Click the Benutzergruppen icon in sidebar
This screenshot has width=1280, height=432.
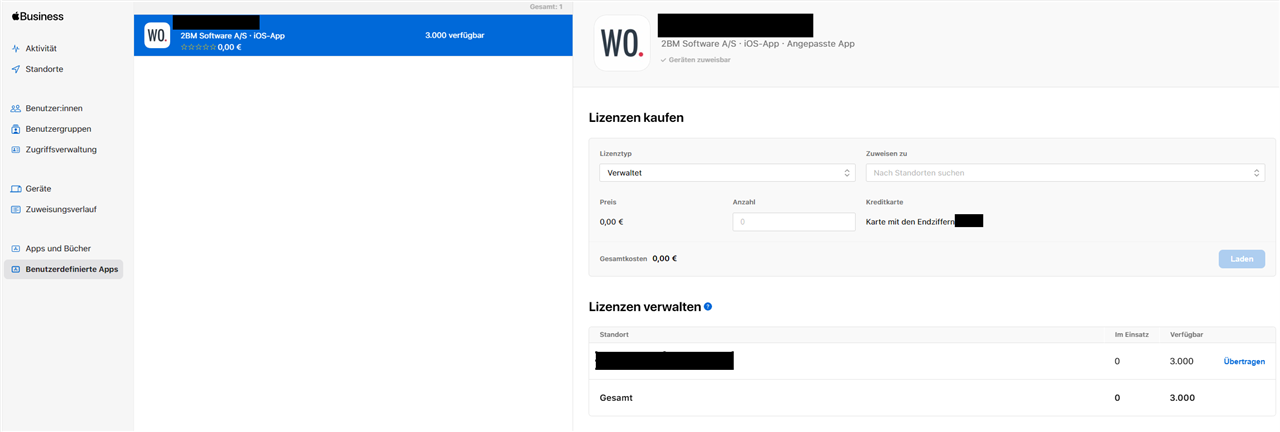pyautogui.click(x=16, y=129)
